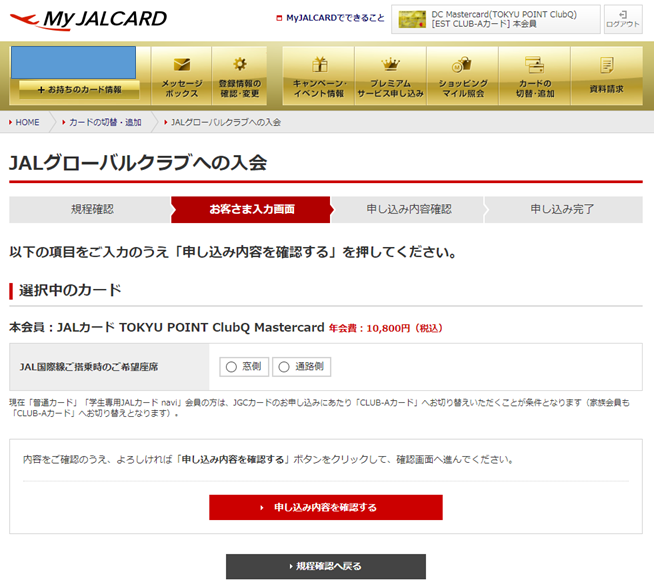Screen dimensions: 654x582
Task: Click 申し込み内容を確認する red button
Action: (326, 507)
